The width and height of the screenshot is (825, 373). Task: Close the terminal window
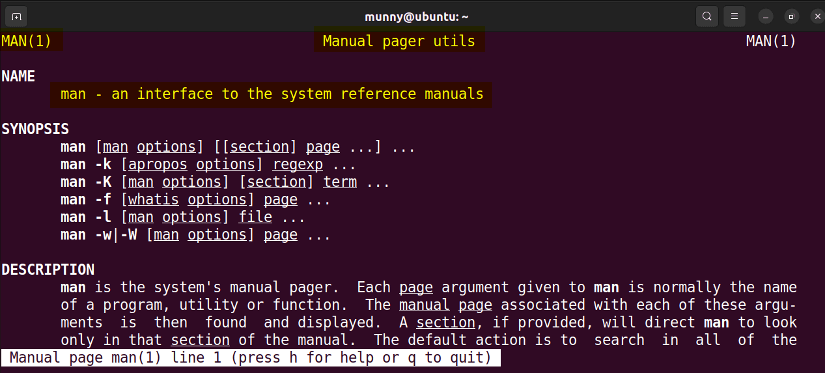[x=817, y=17]
